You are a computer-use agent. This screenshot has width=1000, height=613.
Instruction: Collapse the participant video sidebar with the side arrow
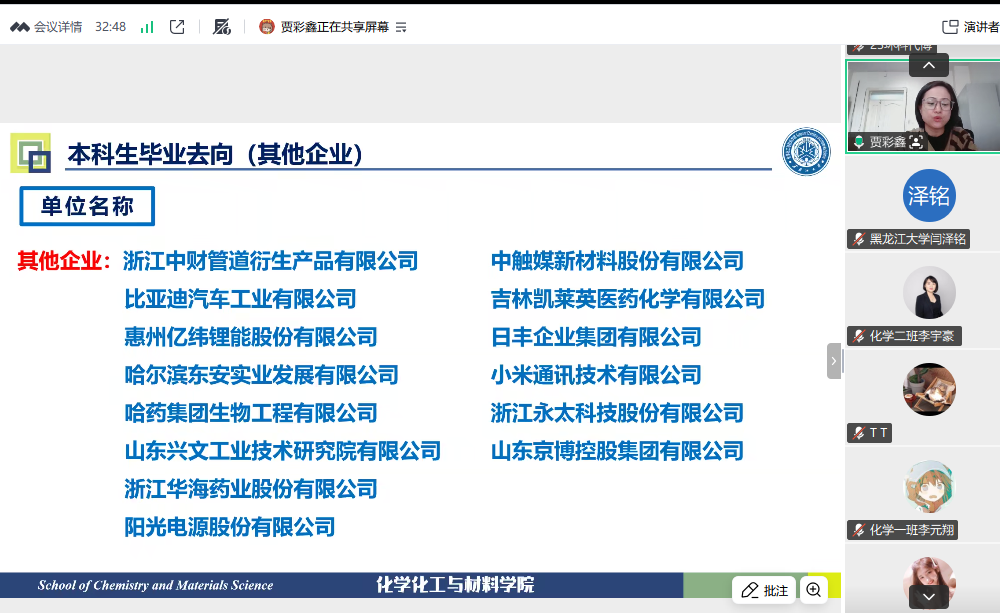tap(834, 361)
